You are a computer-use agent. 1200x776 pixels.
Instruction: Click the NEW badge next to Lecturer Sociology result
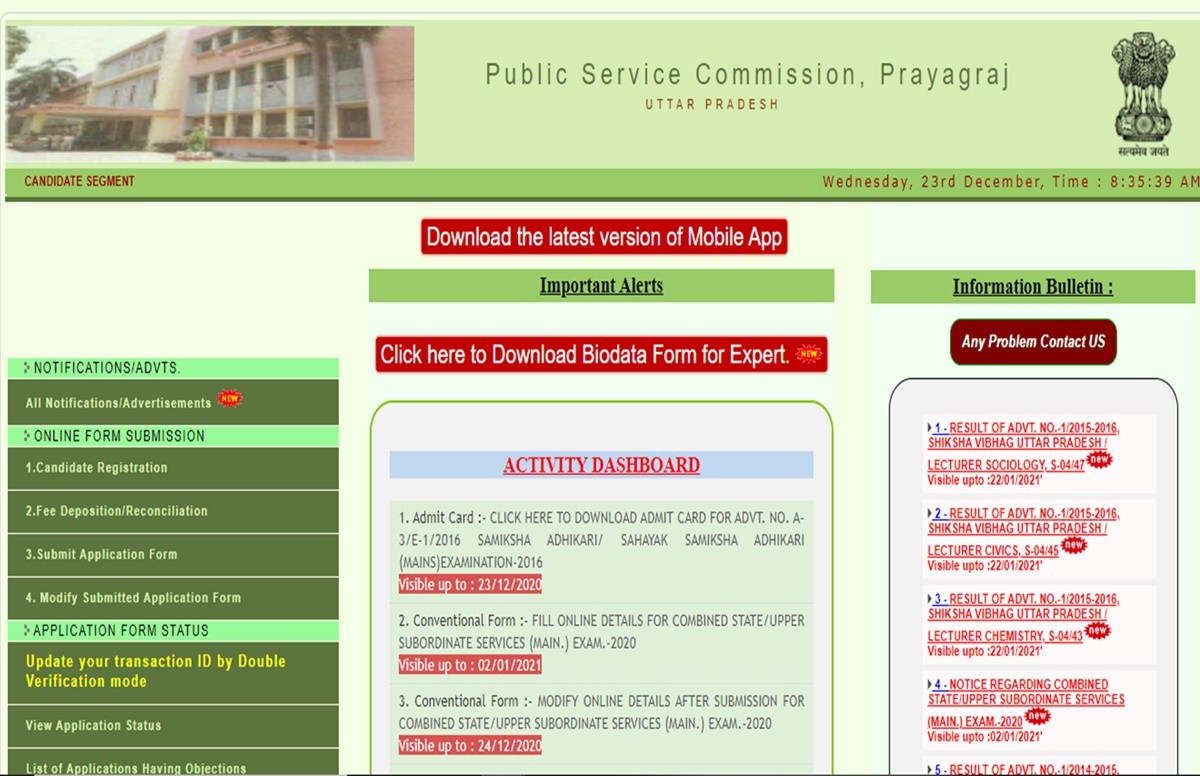tap(1099, 460)
